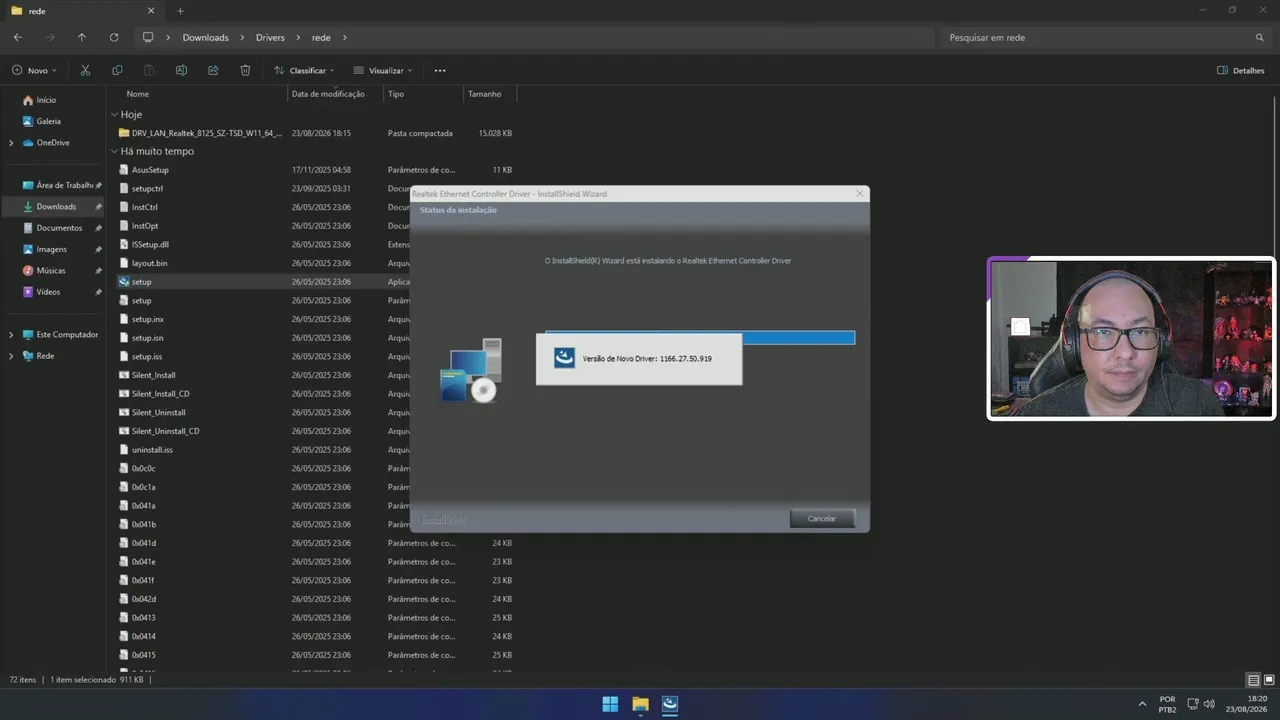
Task: Open the Classificar sort dropdown
Action: tap(305, 70)
